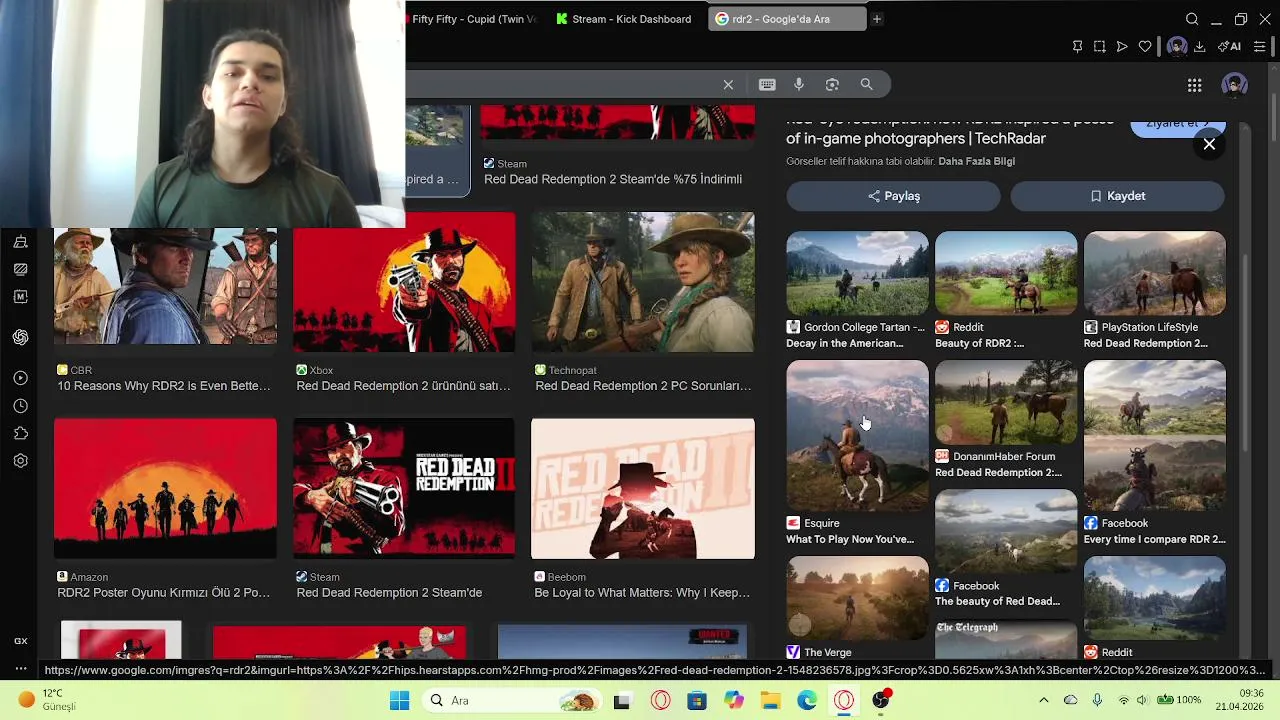Viewport: 1280px width, 720px height.
Task: Open the Google apps grid
Action: [x=1194, y=86]
